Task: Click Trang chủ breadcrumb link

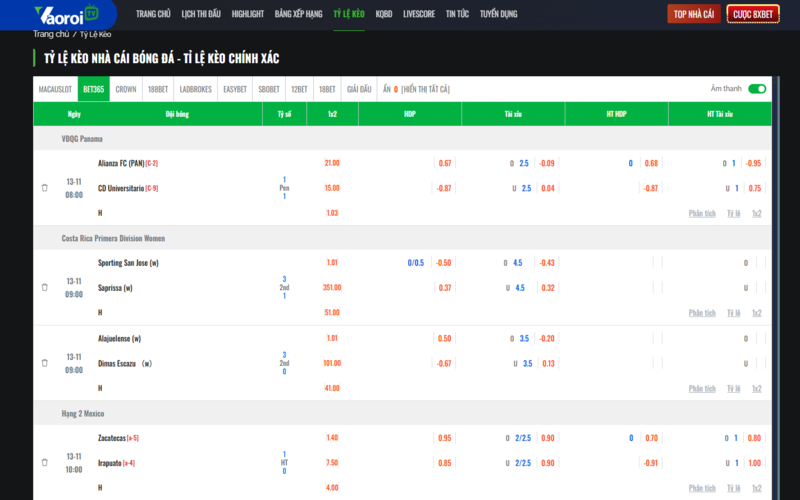Action: 51,35
